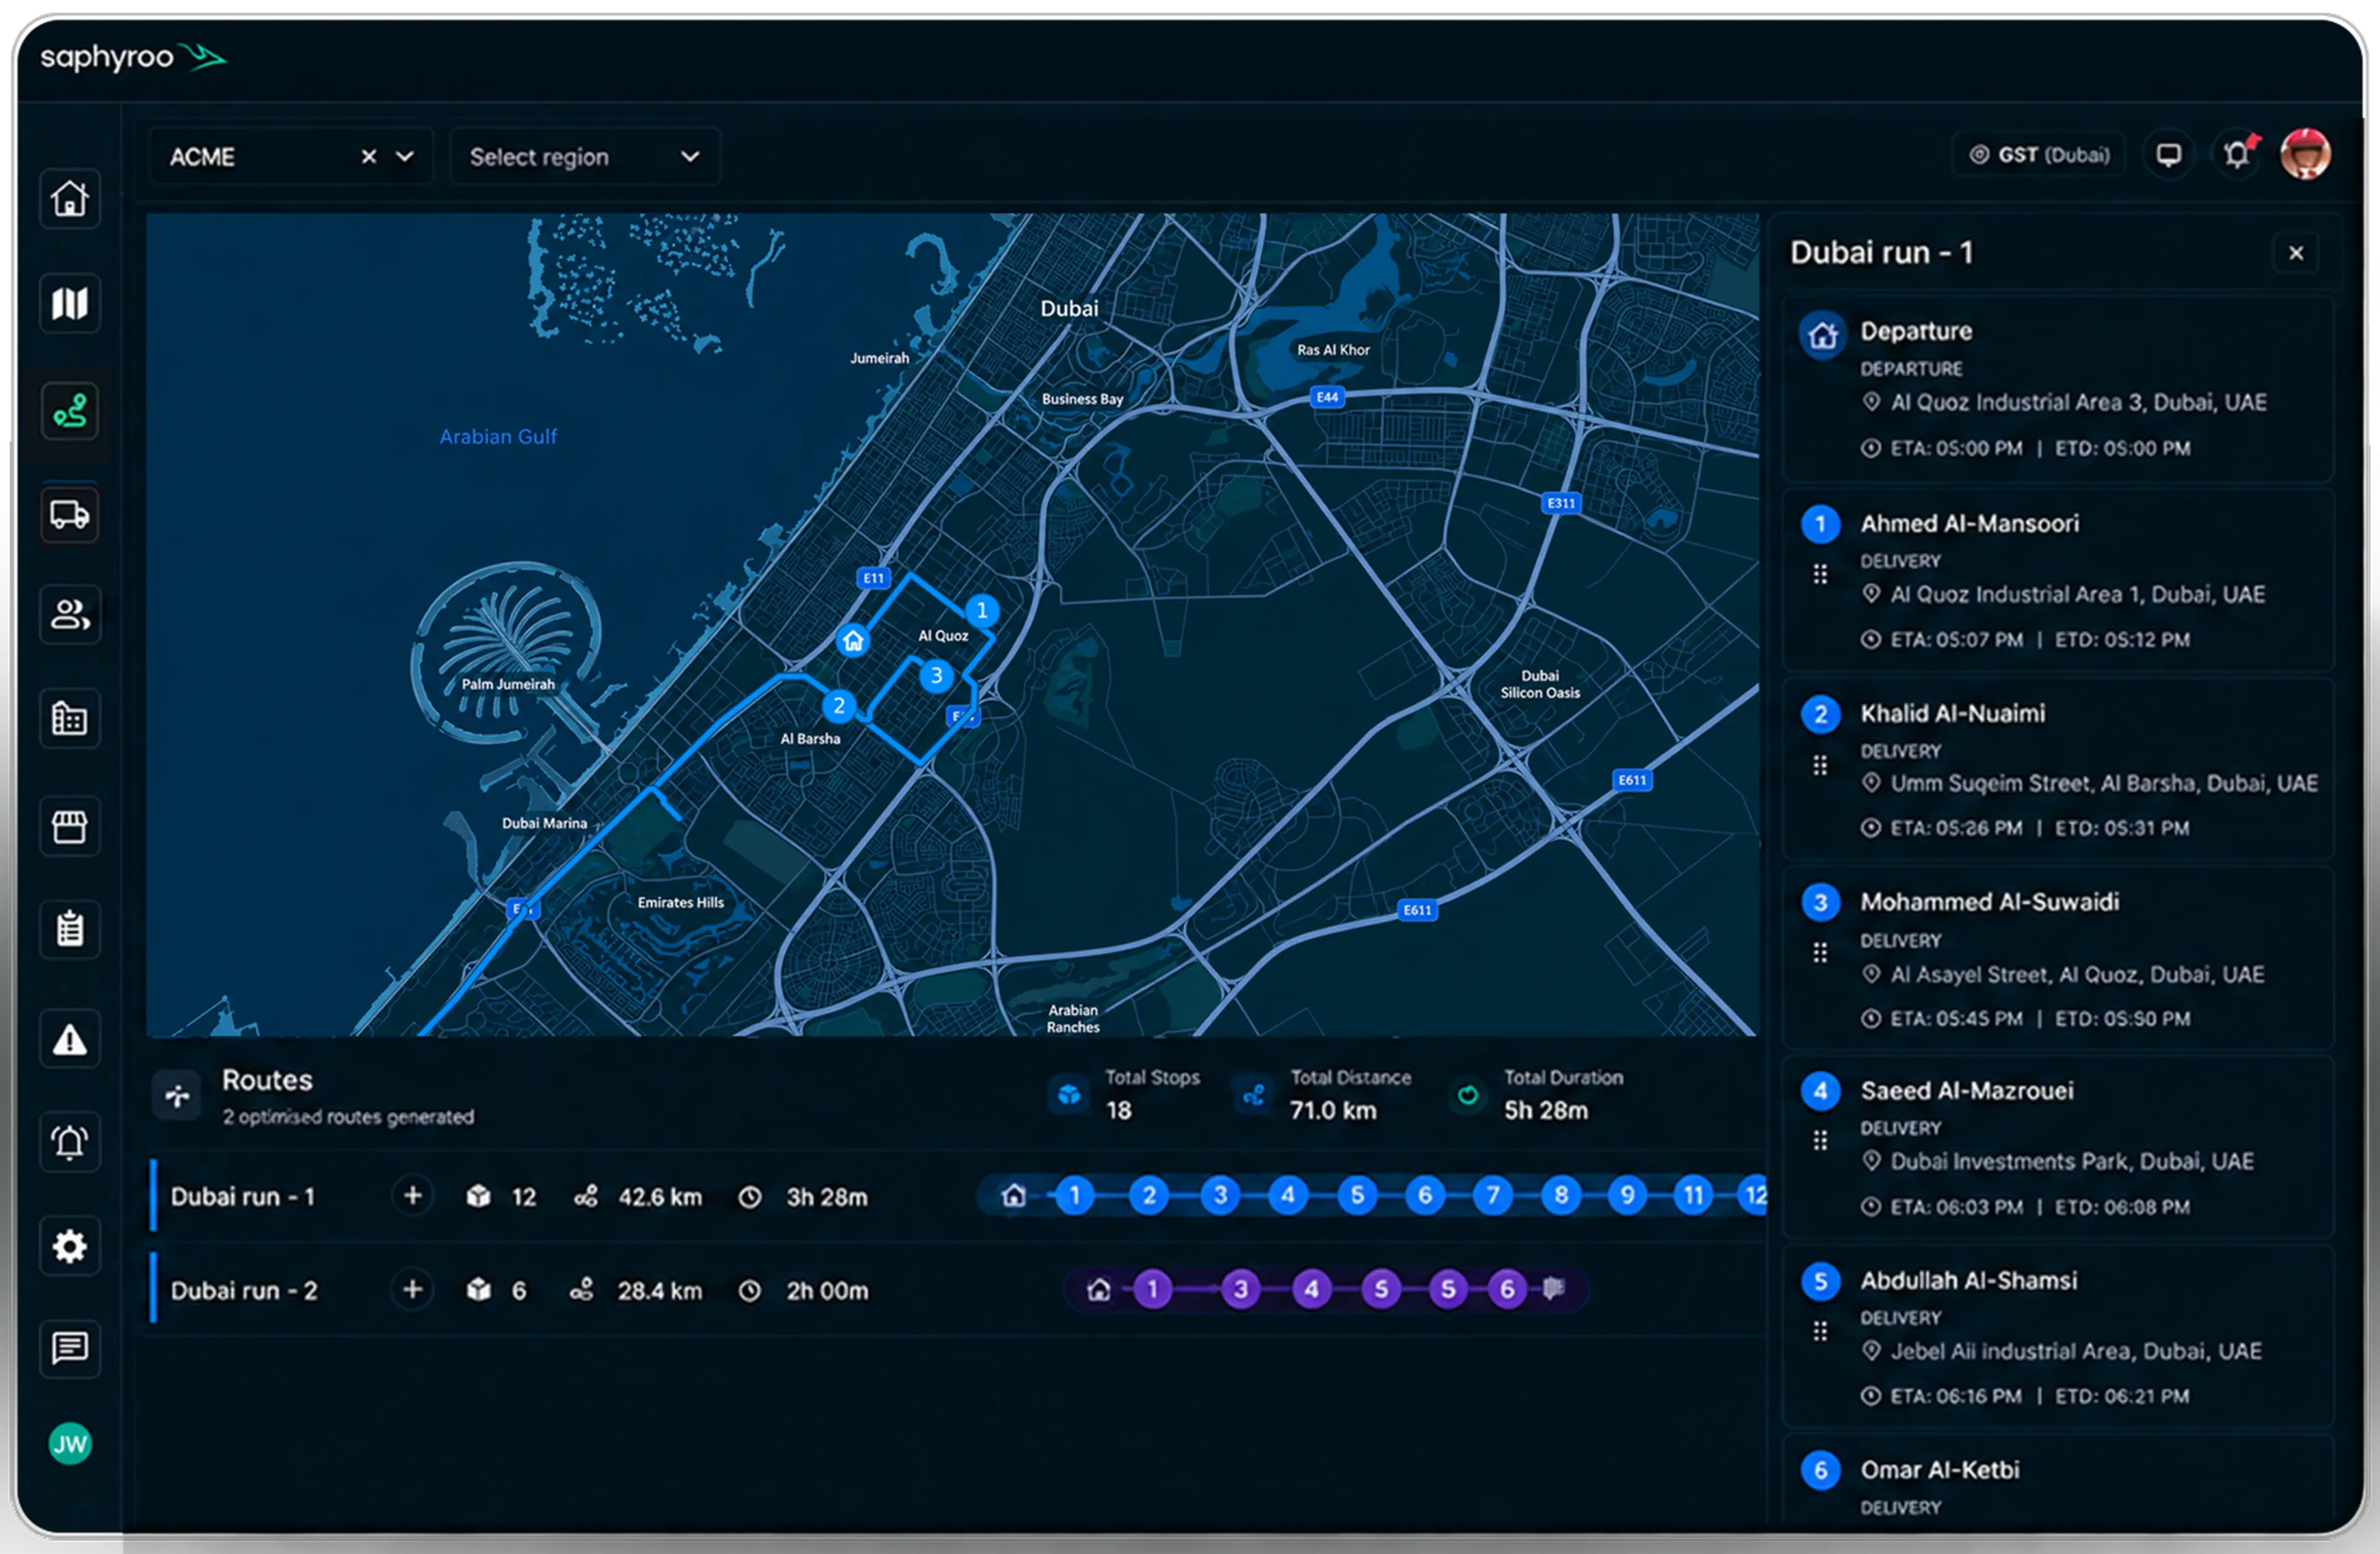The width and height of the screenshot is (2380, 1554).
Task: Select the green Routes sidebar icon
Action: click(x=69, y=411)
